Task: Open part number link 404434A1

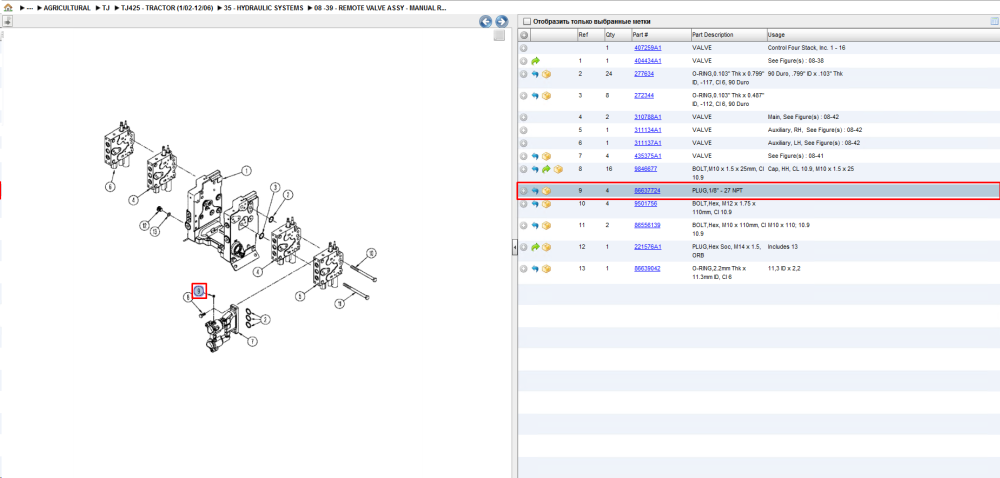Action: [647, 61]
